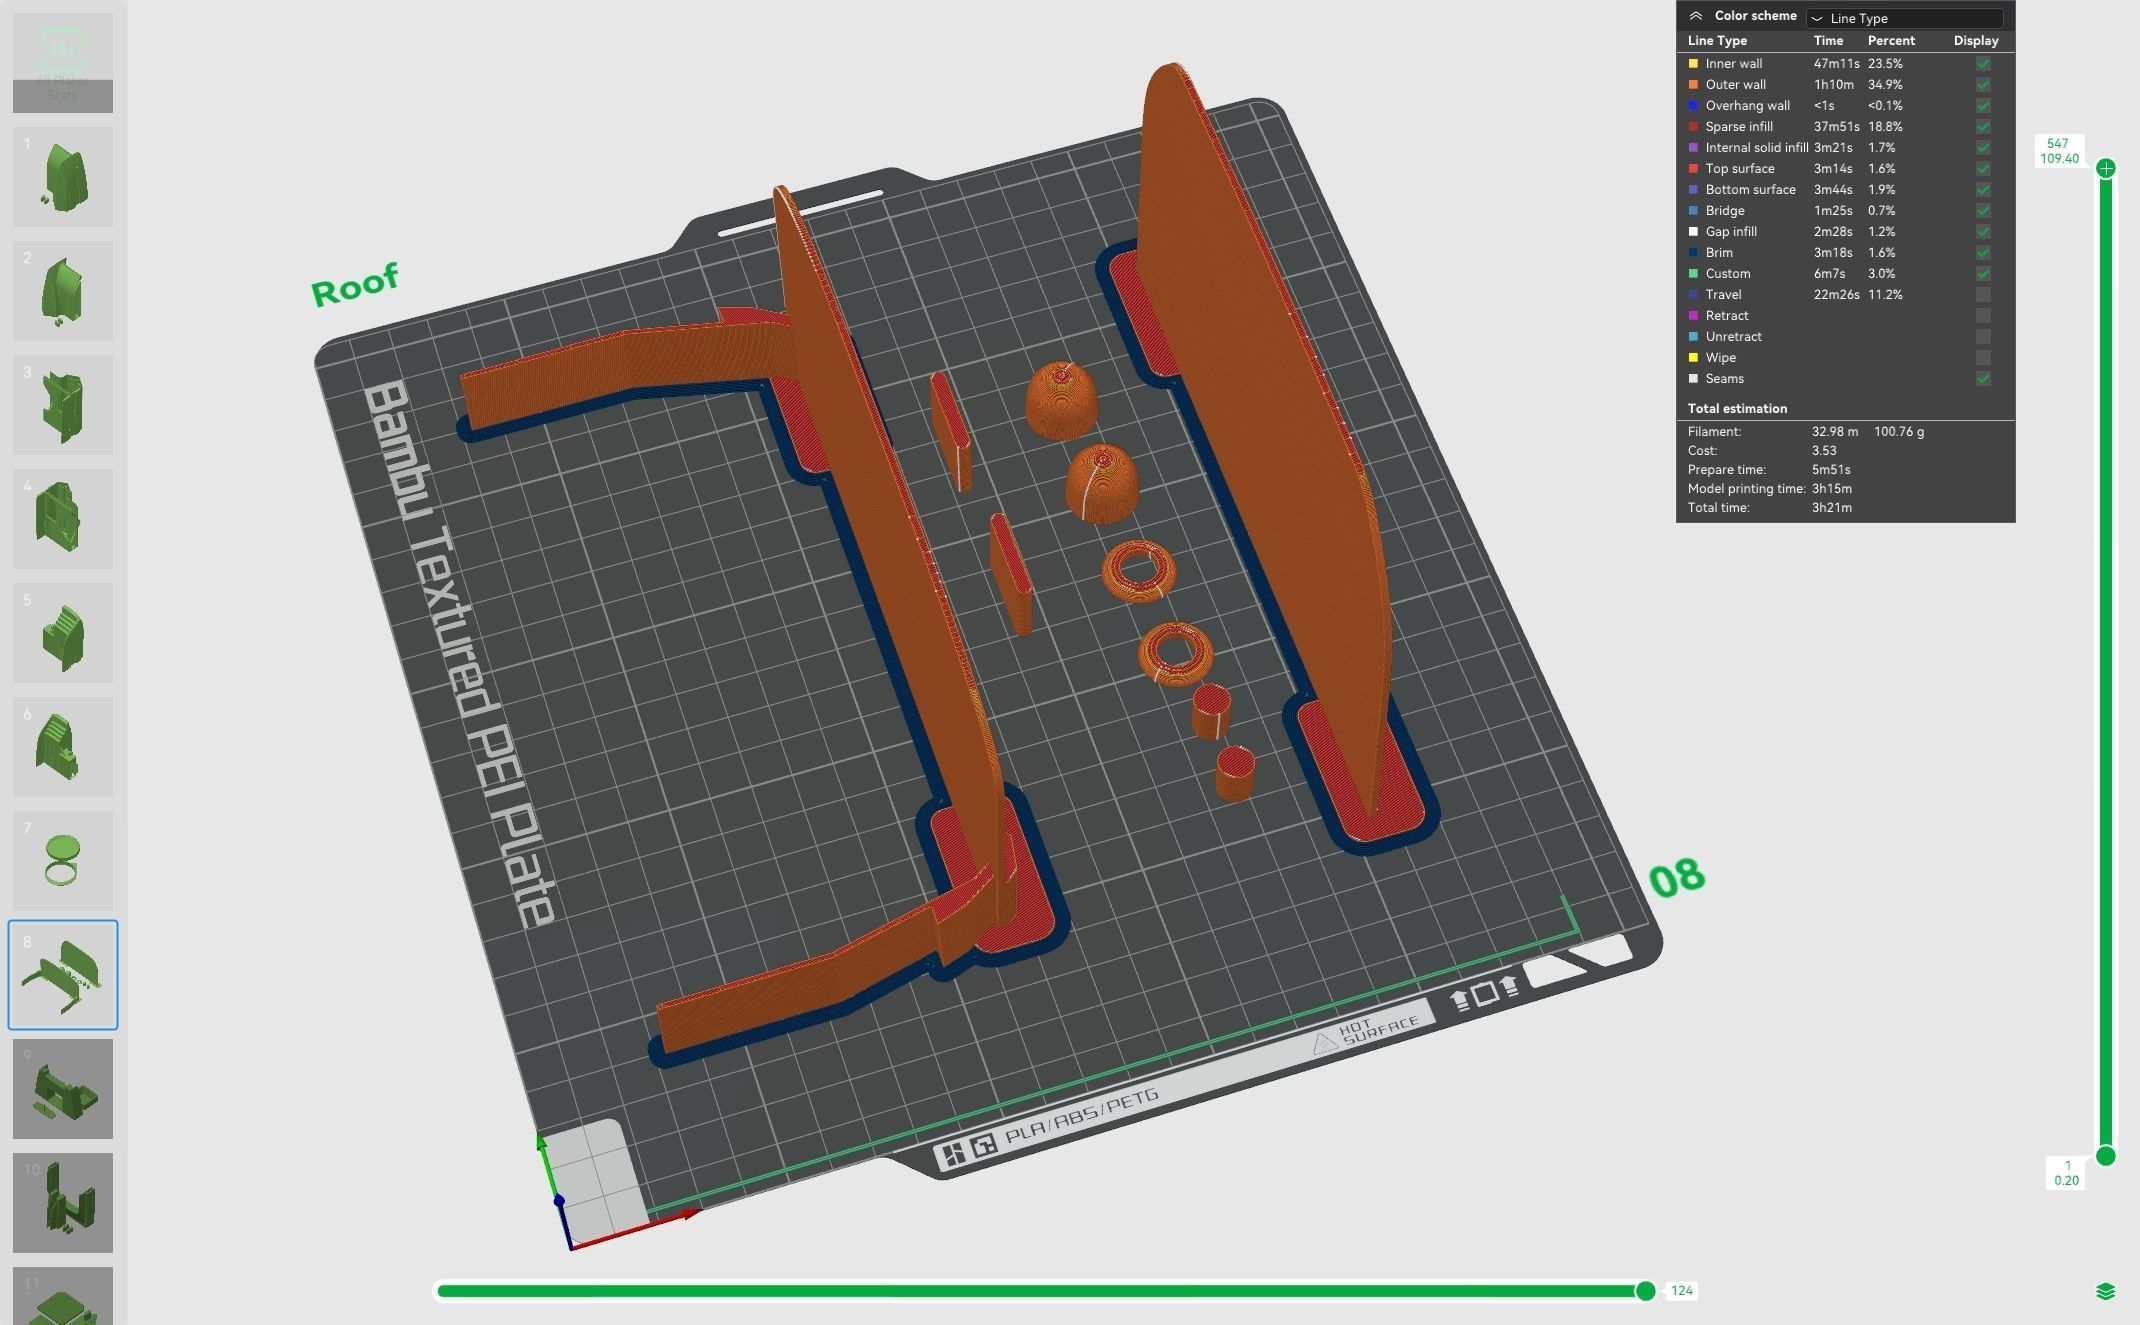This screenshot has height=1325, width=2140.
Task: Enable Travel moves display checkbox
Action: pyautogui.click(x=1983, y=295)
